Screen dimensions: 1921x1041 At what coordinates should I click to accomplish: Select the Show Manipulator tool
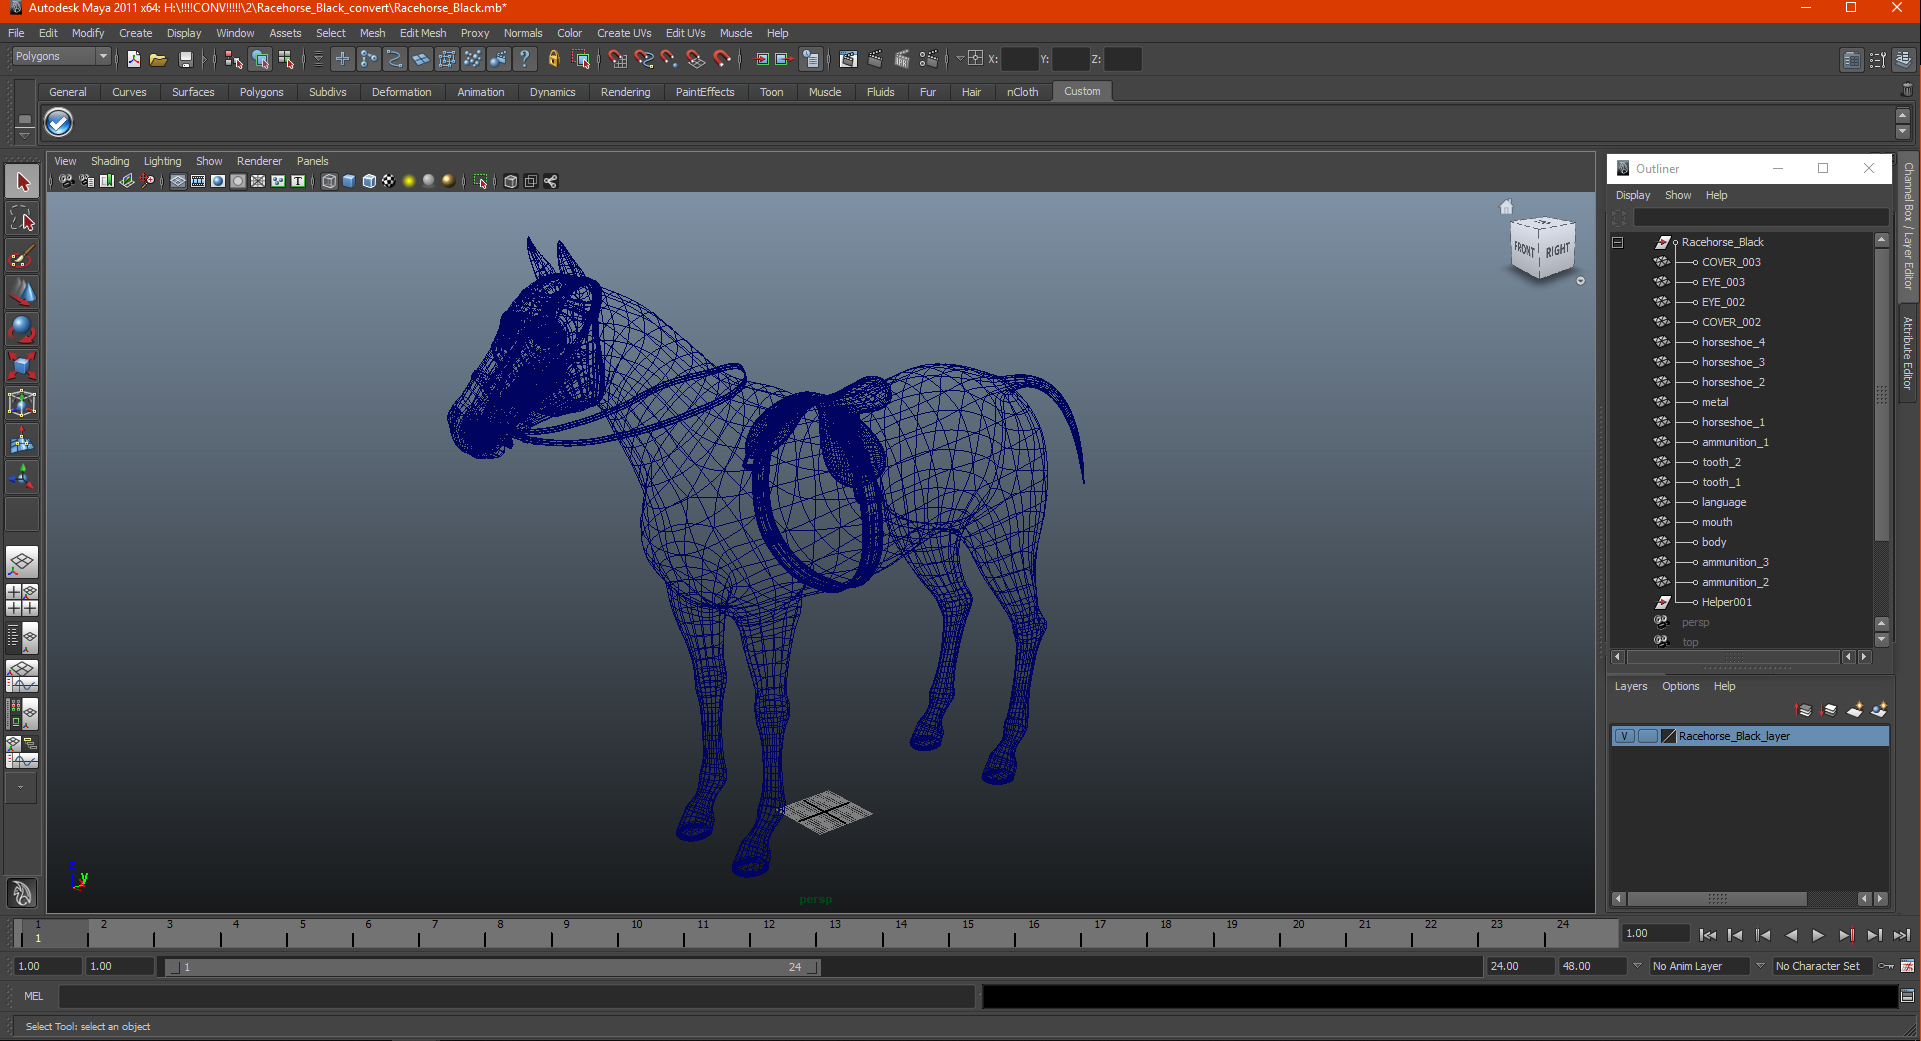pos(22,477)
